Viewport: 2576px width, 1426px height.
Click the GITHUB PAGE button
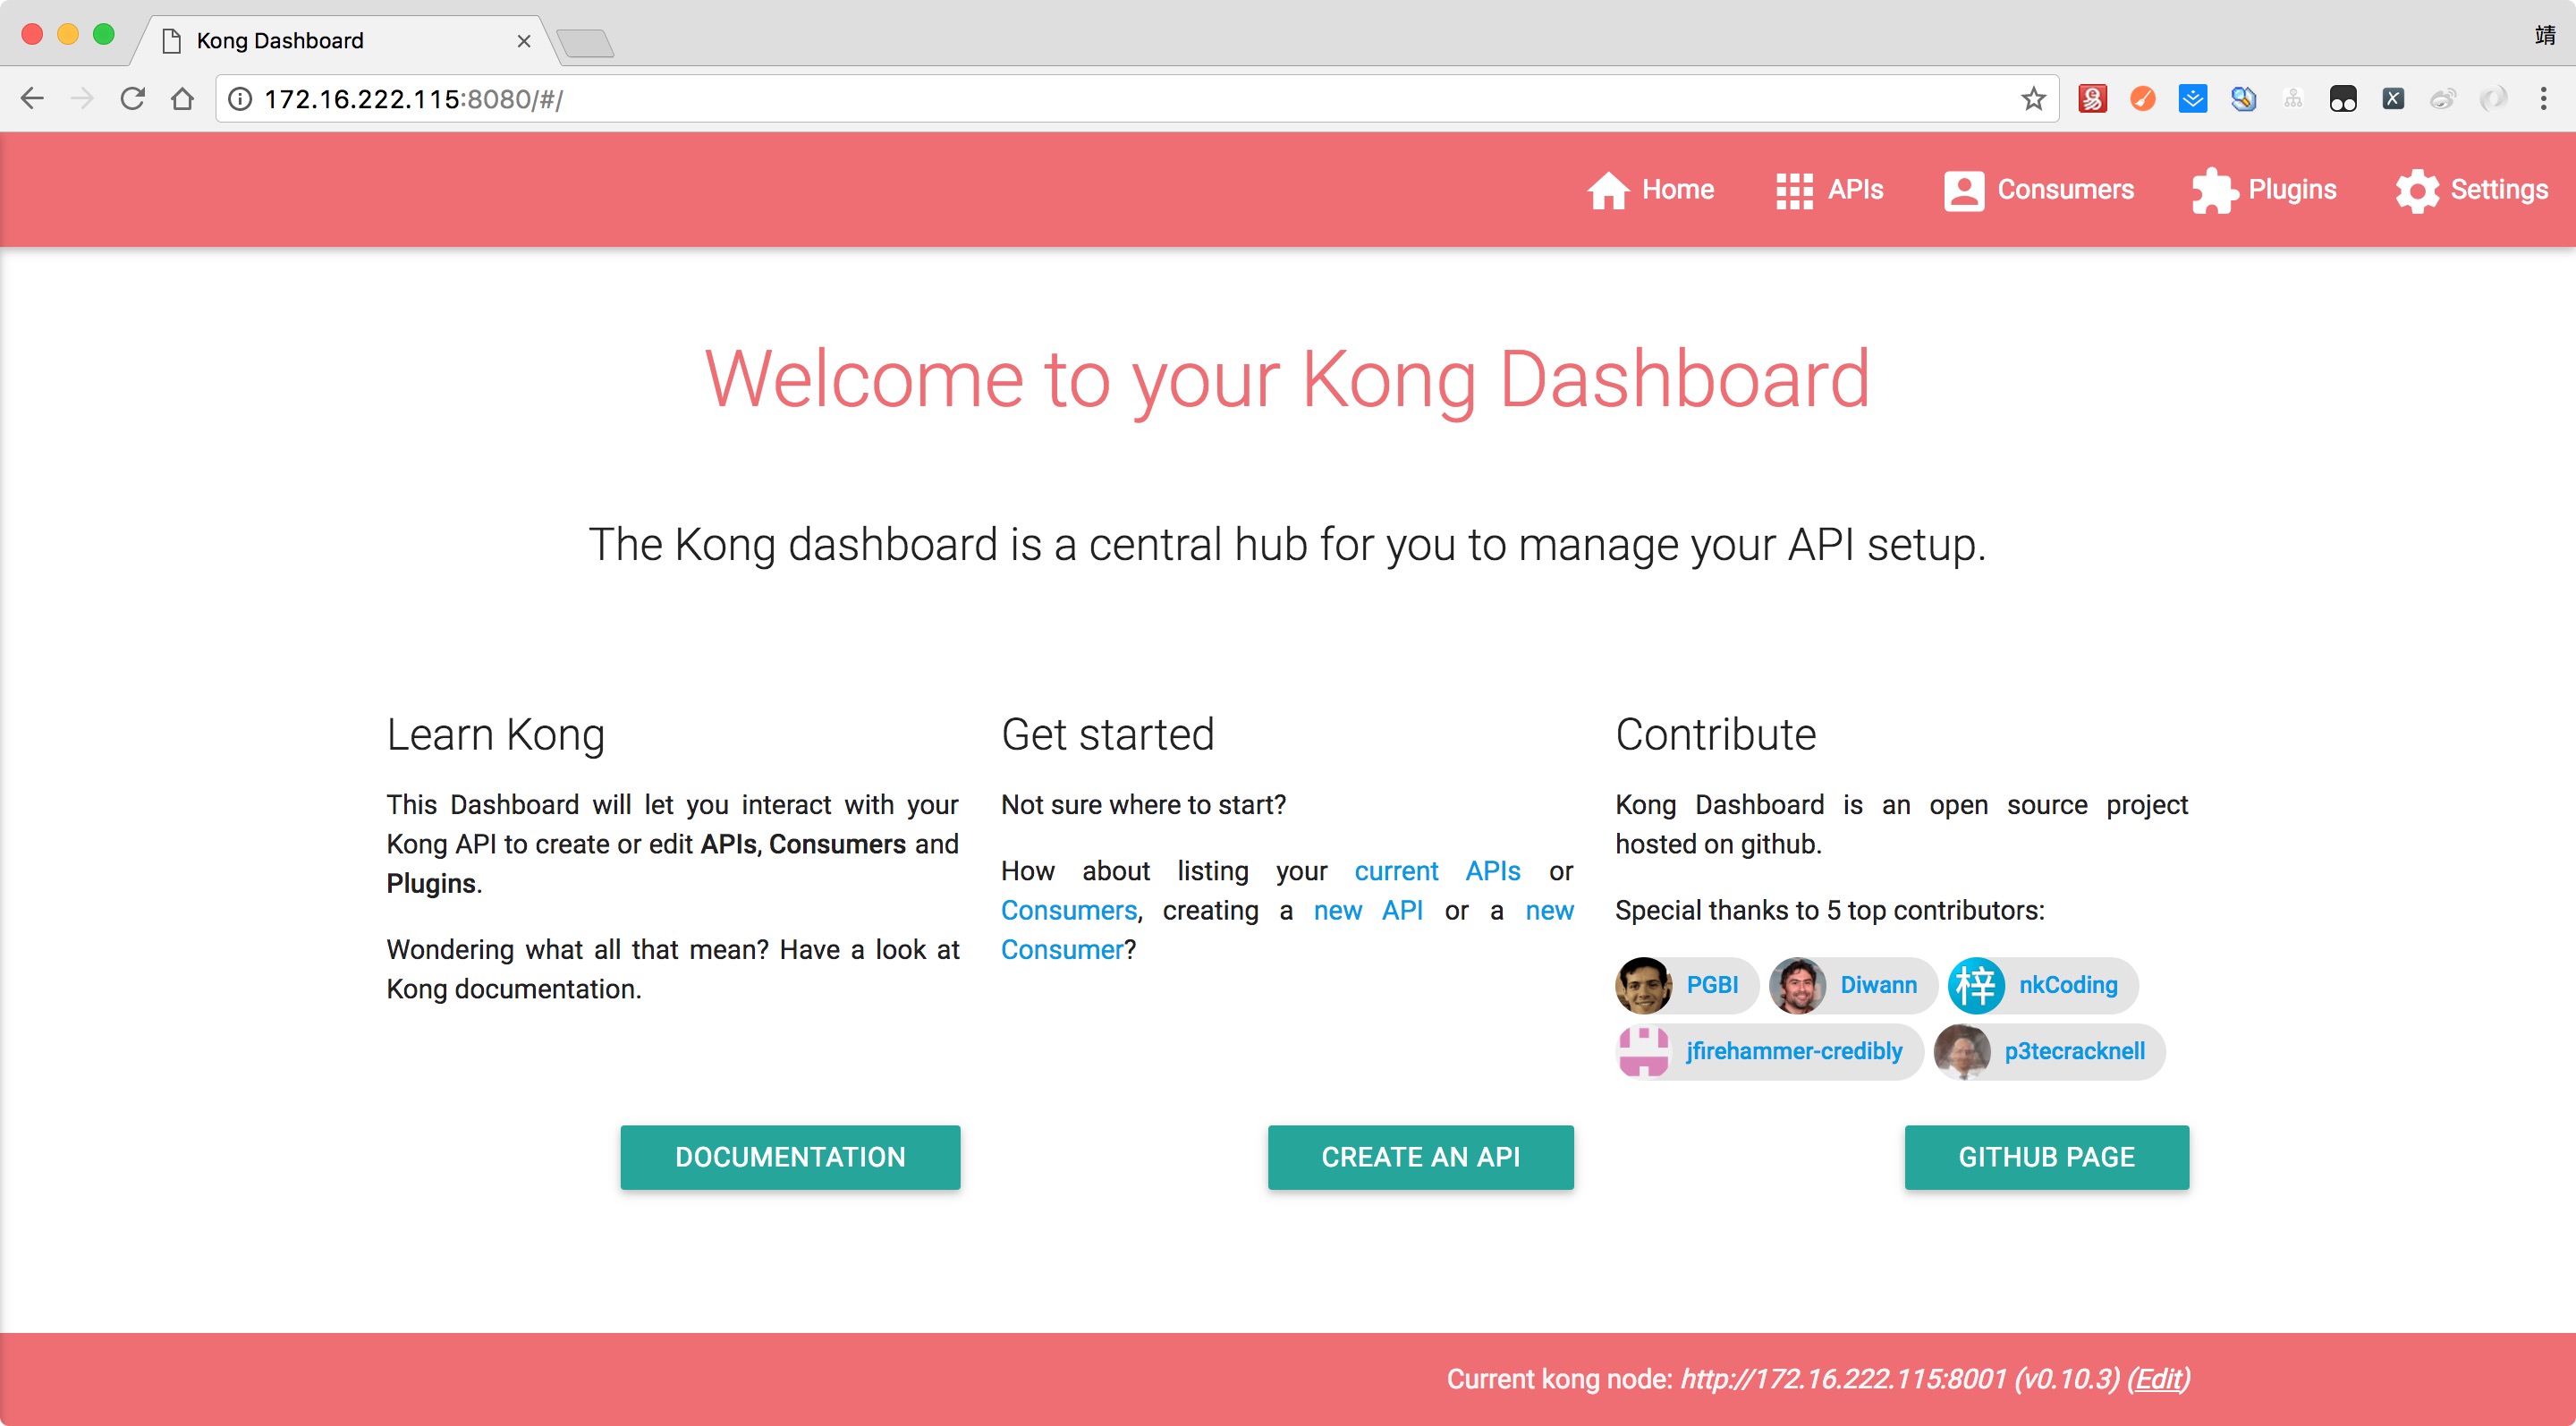2046,1157
